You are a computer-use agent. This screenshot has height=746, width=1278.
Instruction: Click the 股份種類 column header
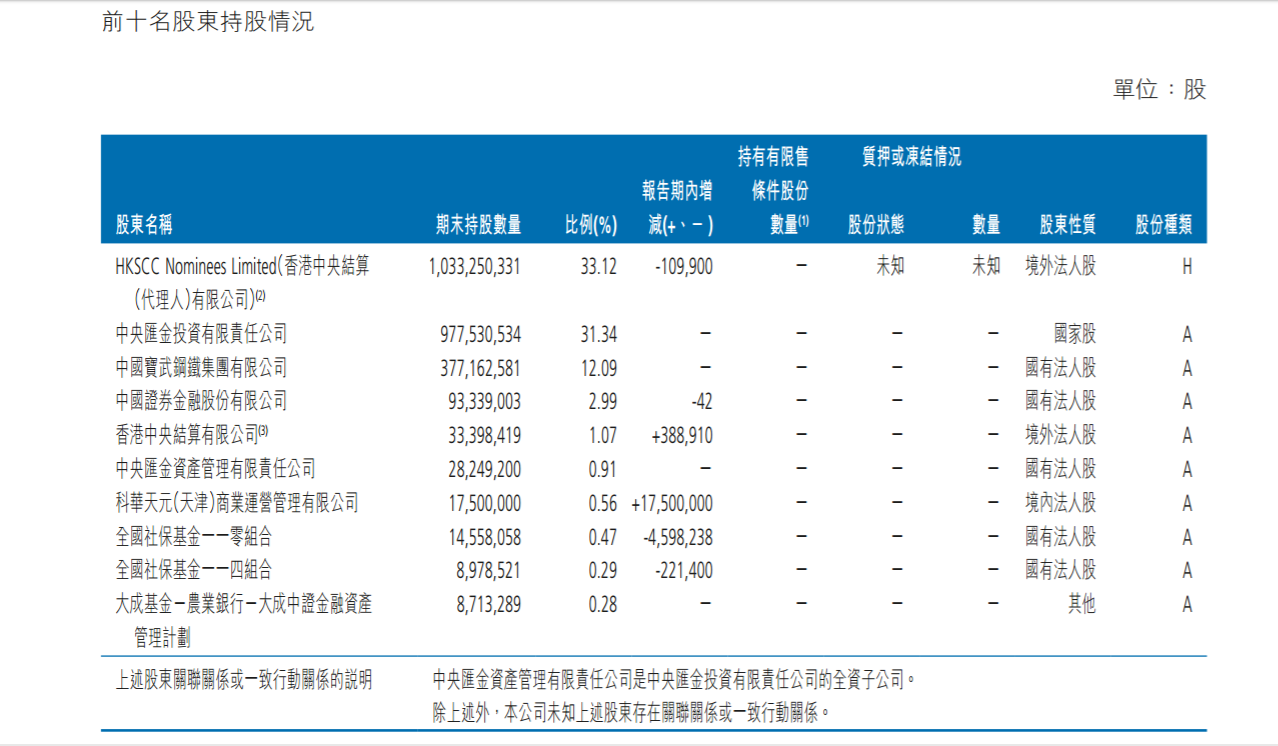1163,225
